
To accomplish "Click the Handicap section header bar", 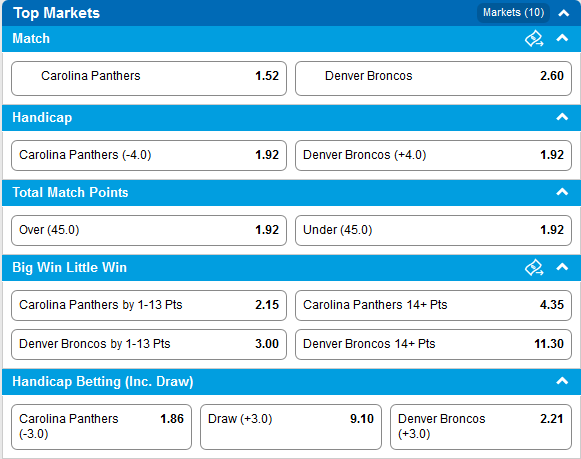I will (291, 118).
